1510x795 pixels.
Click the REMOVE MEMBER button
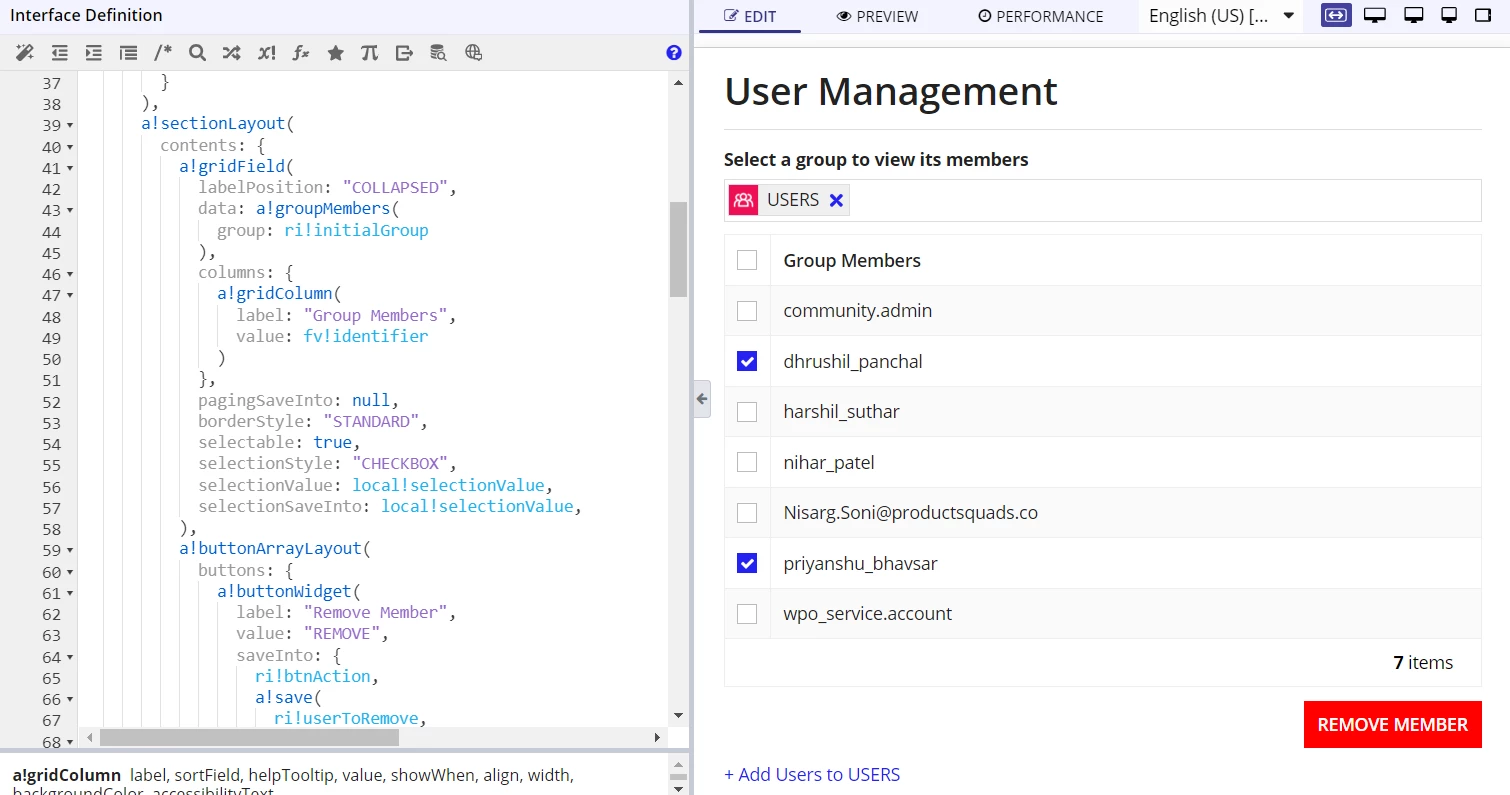click(x=1393, y=725)
